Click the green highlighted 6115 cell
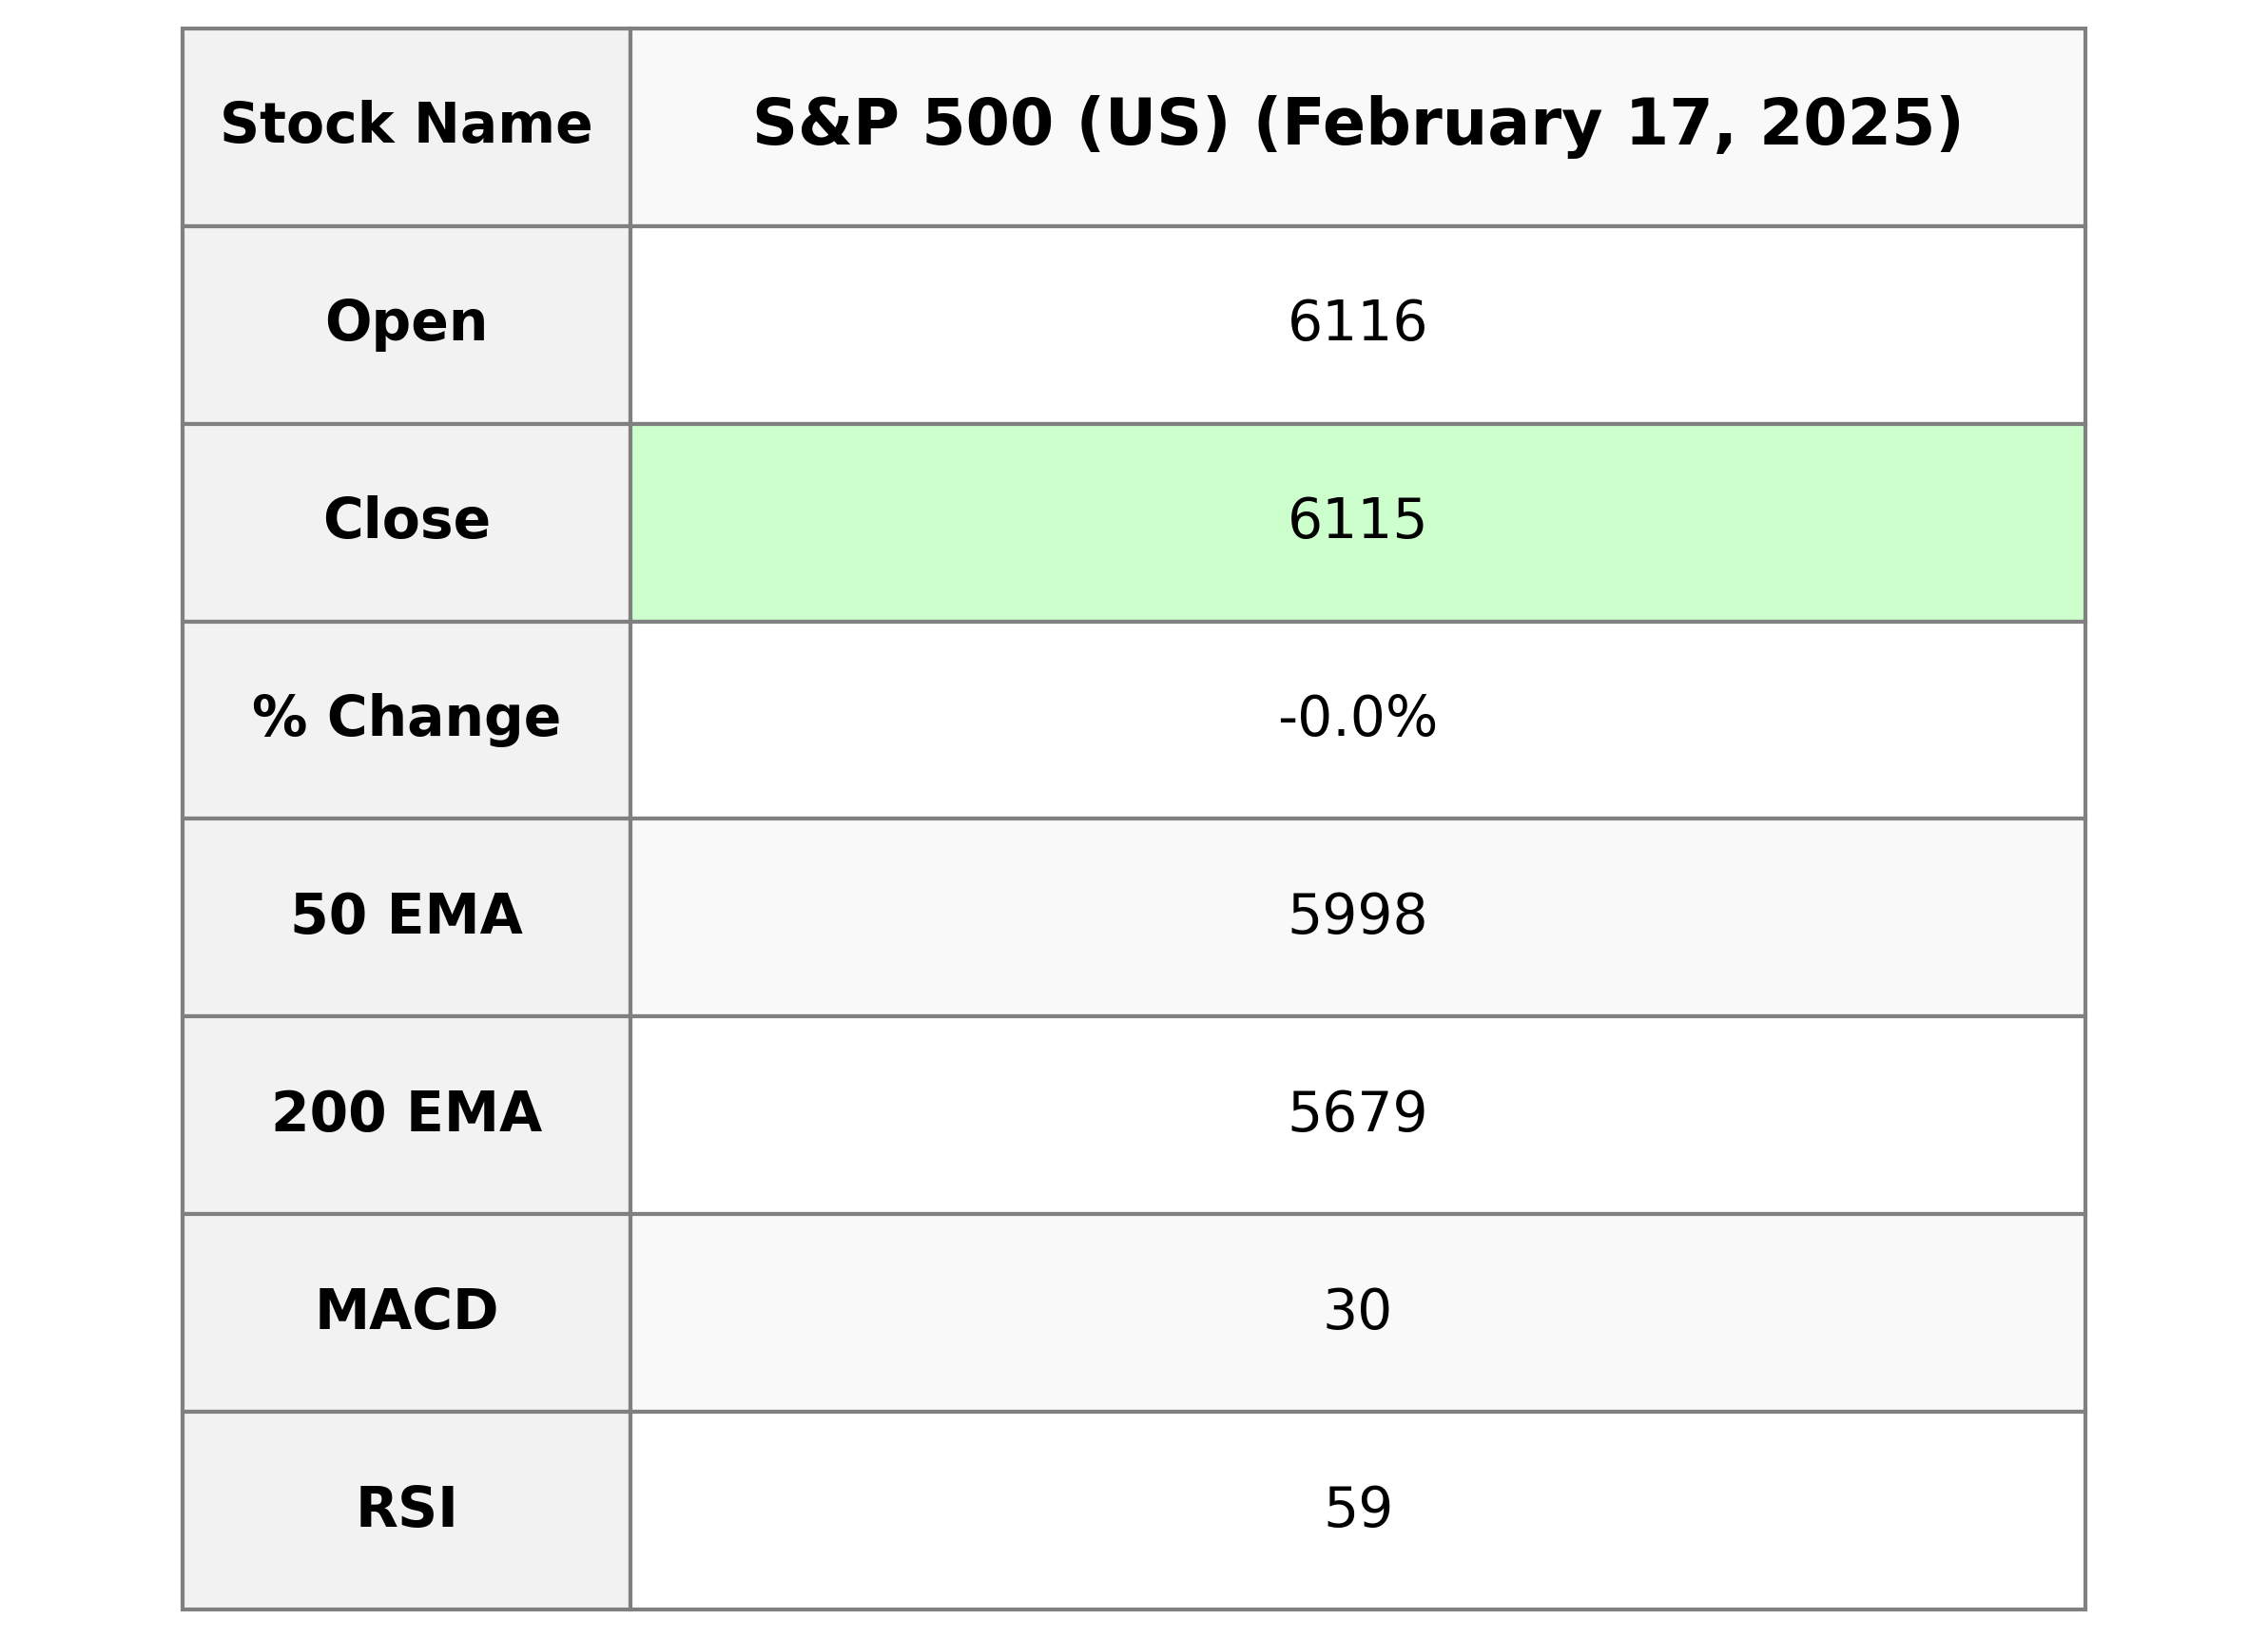Image resolution: width=2268 pixels, height=1638 pixels. point(1356,520)
